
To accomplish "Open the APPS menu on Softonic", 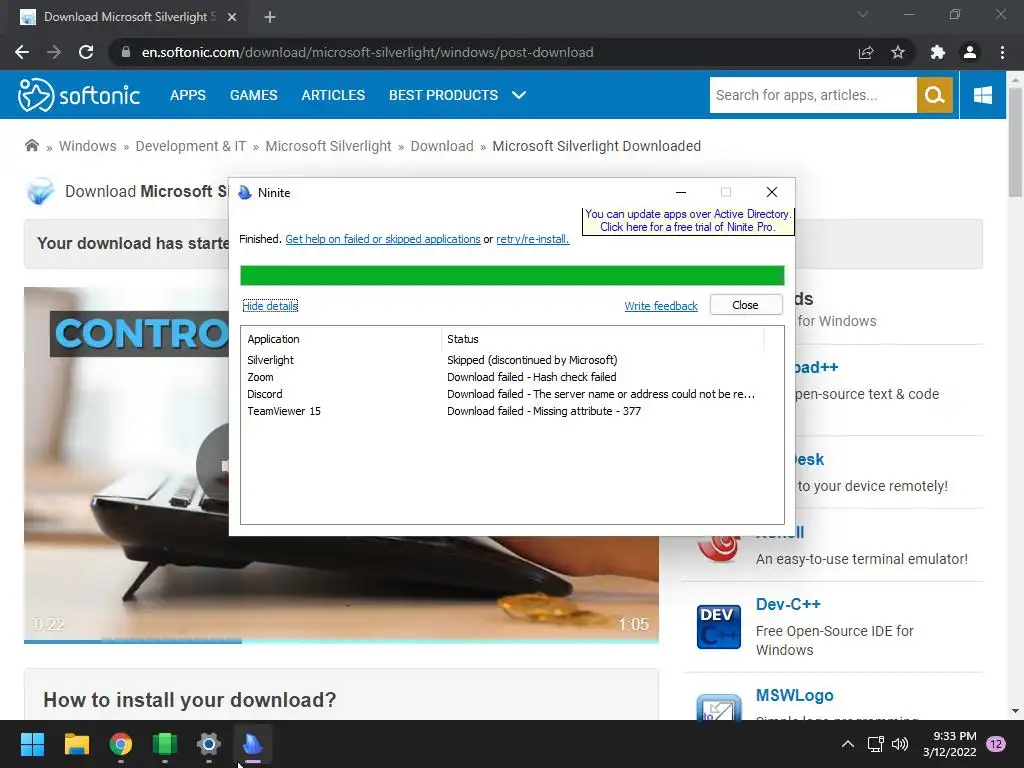I will (x=187, y=95).
